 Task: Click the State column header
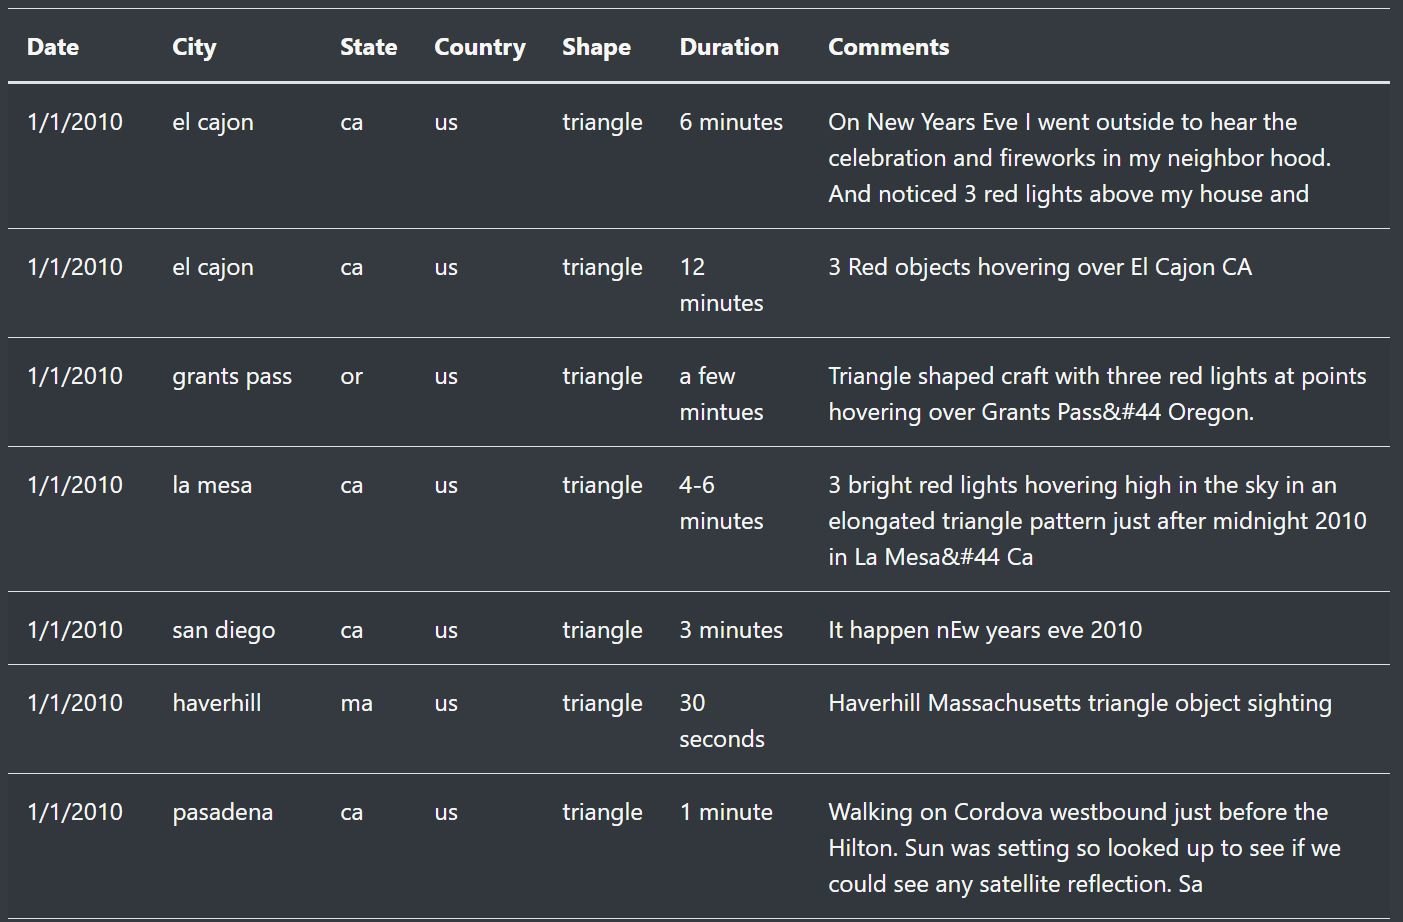click(x=368, y=47)
